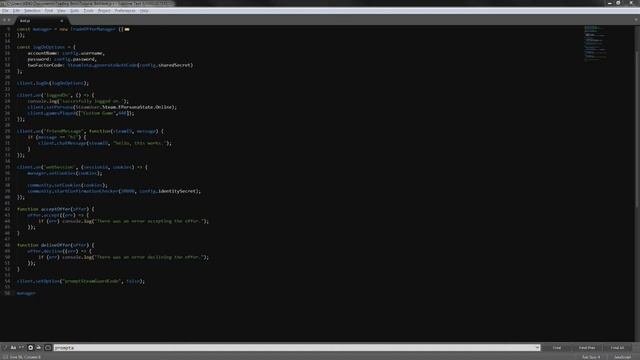Click 'client.setOption' on line 54

(38, 281)
